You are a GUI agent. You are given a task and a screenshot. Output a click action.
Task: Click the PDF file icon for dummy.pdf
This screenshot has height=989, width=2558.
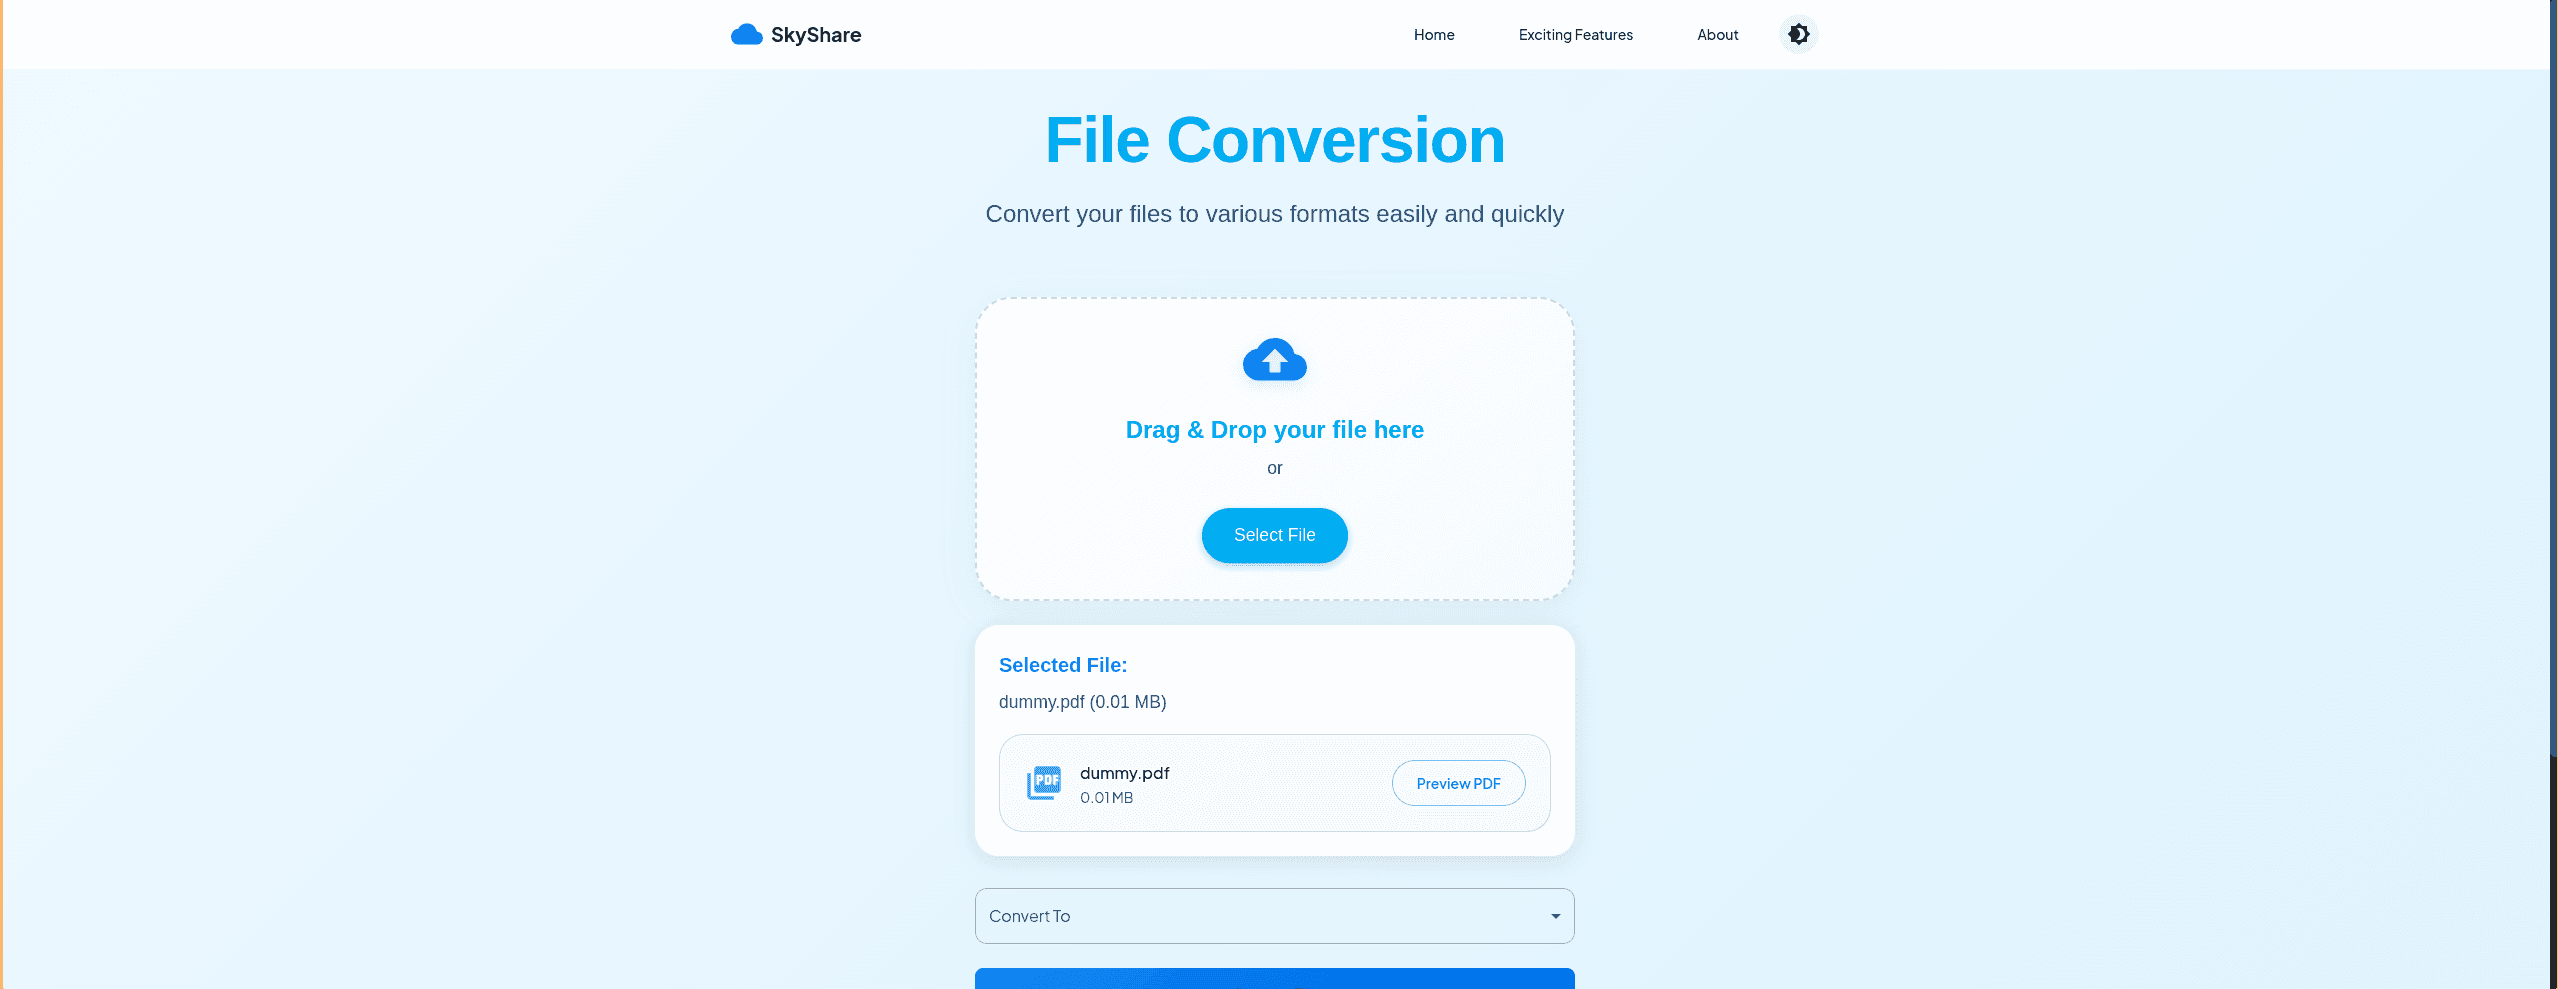[1044, 783]
